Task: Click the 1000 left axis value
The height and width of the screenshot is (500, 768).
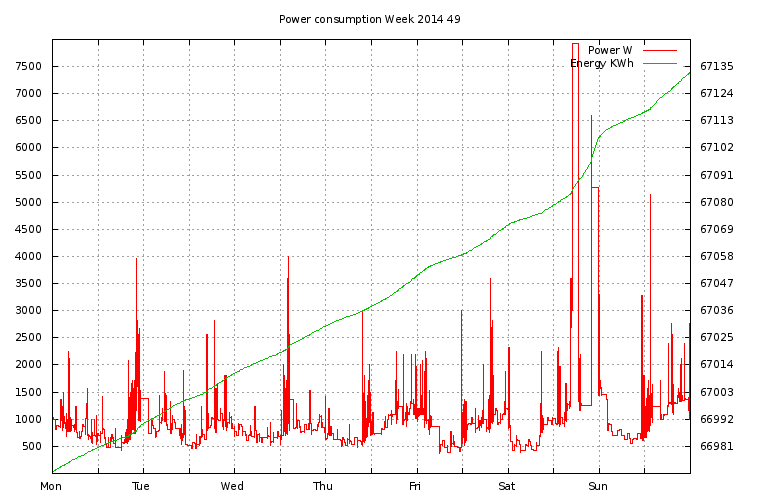Action: 28,419
